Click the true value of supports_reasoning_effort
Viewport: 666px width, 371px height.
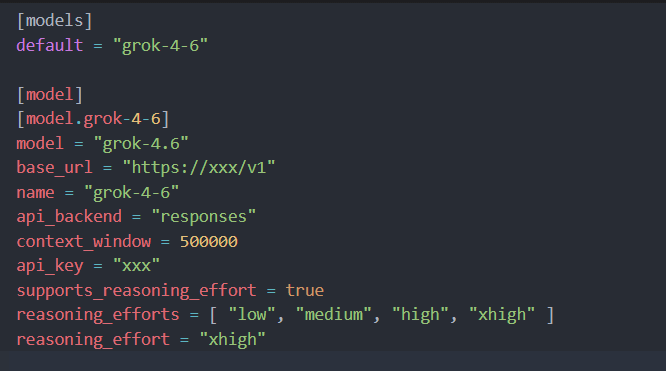pyautogui.click(x=305, y=290)
